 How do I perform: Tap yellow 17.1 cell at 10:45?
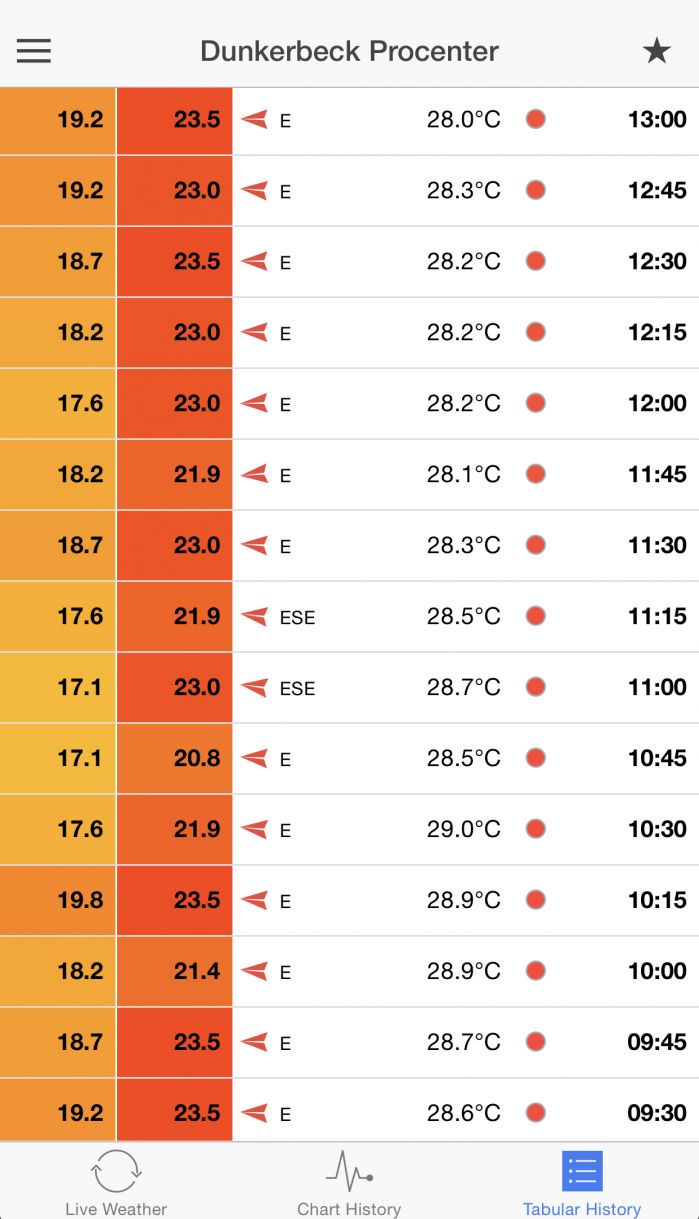[58, 759]
